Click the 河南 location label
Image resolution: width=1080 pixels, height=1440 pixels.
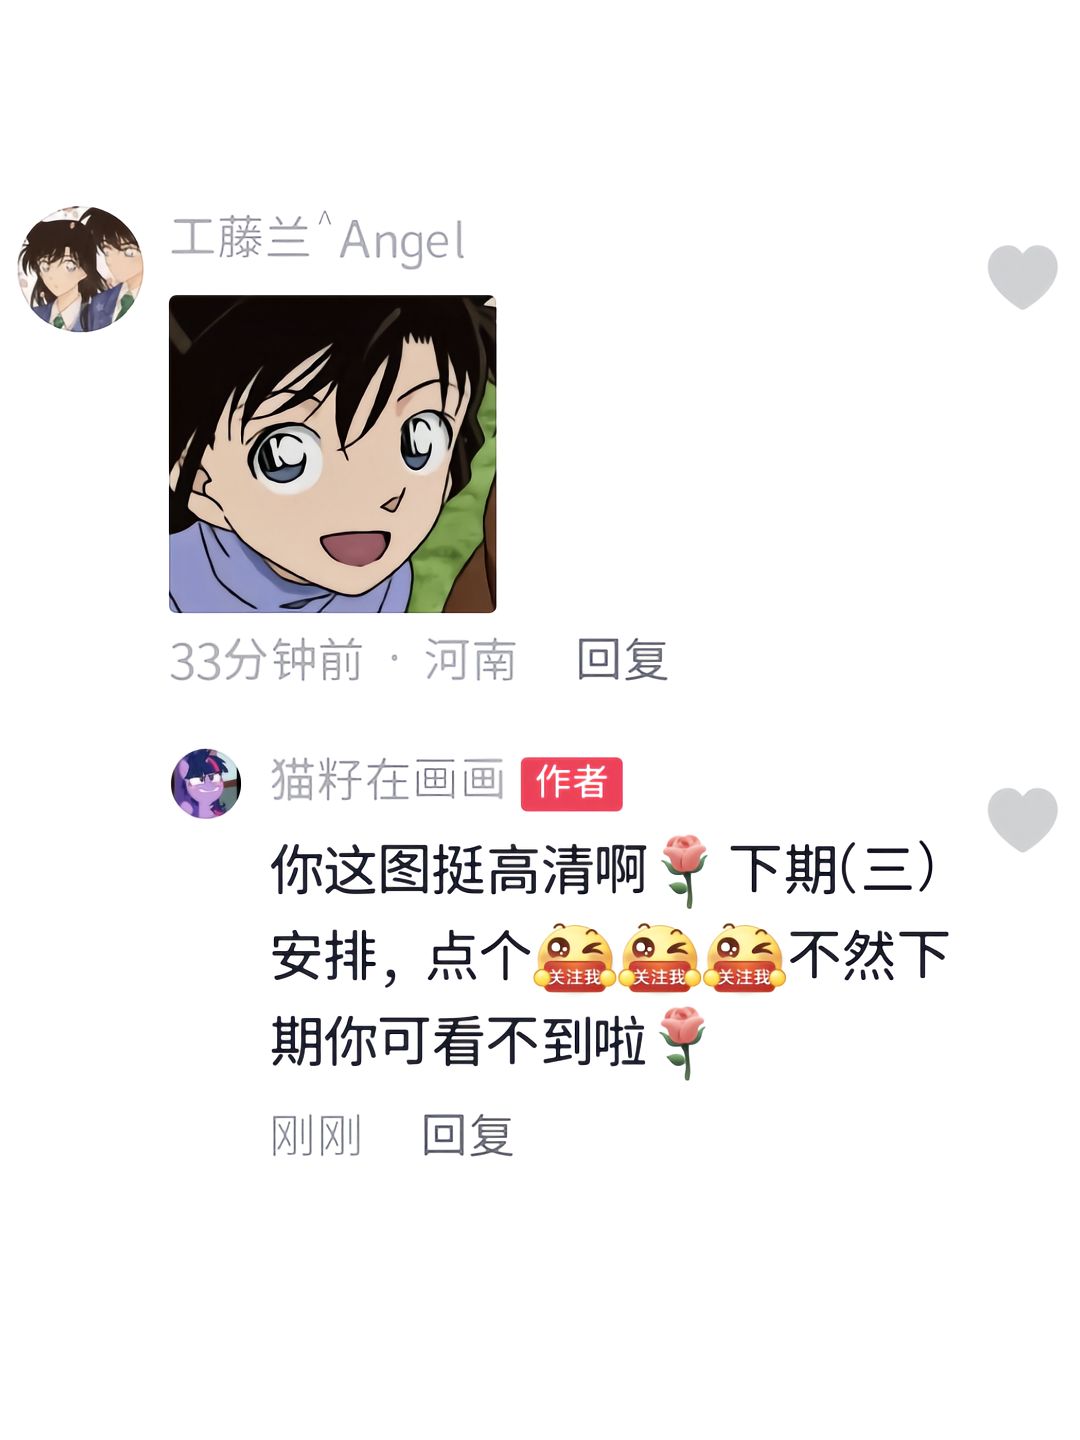(x=470, y=660)
